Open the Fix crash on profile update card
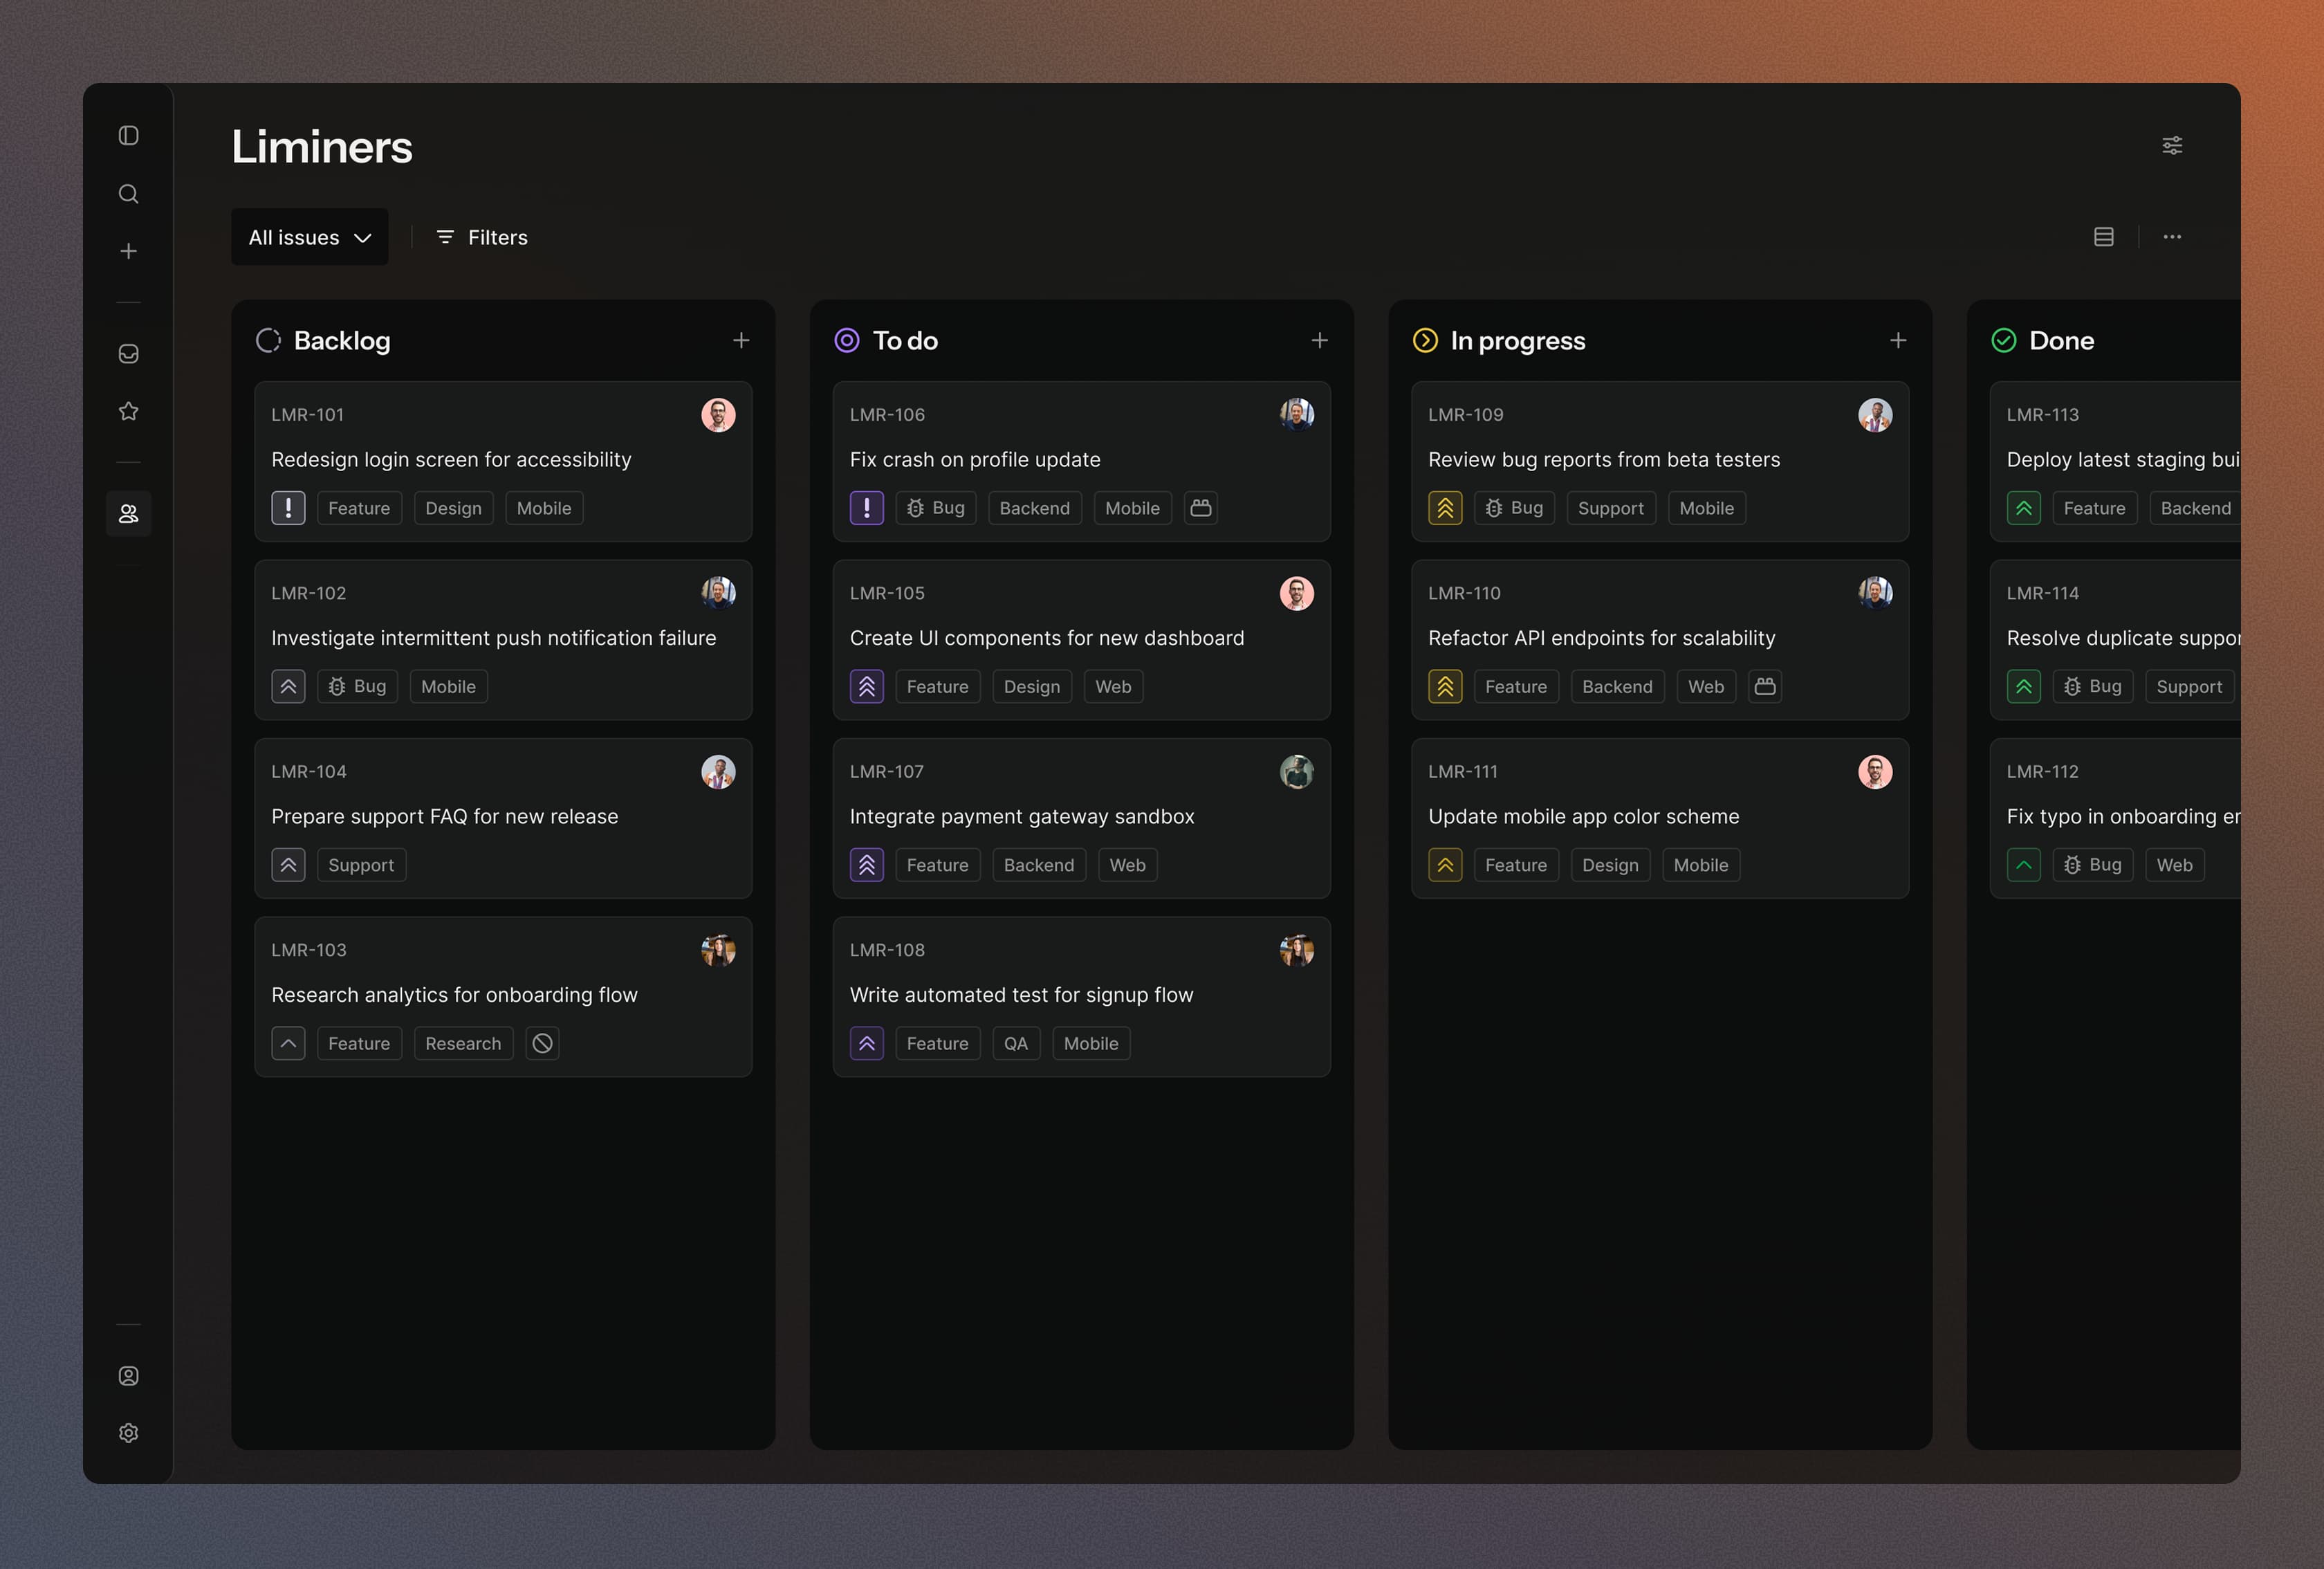The image size is (2324, 1569). pyautogui.click(x=975, y=459)
